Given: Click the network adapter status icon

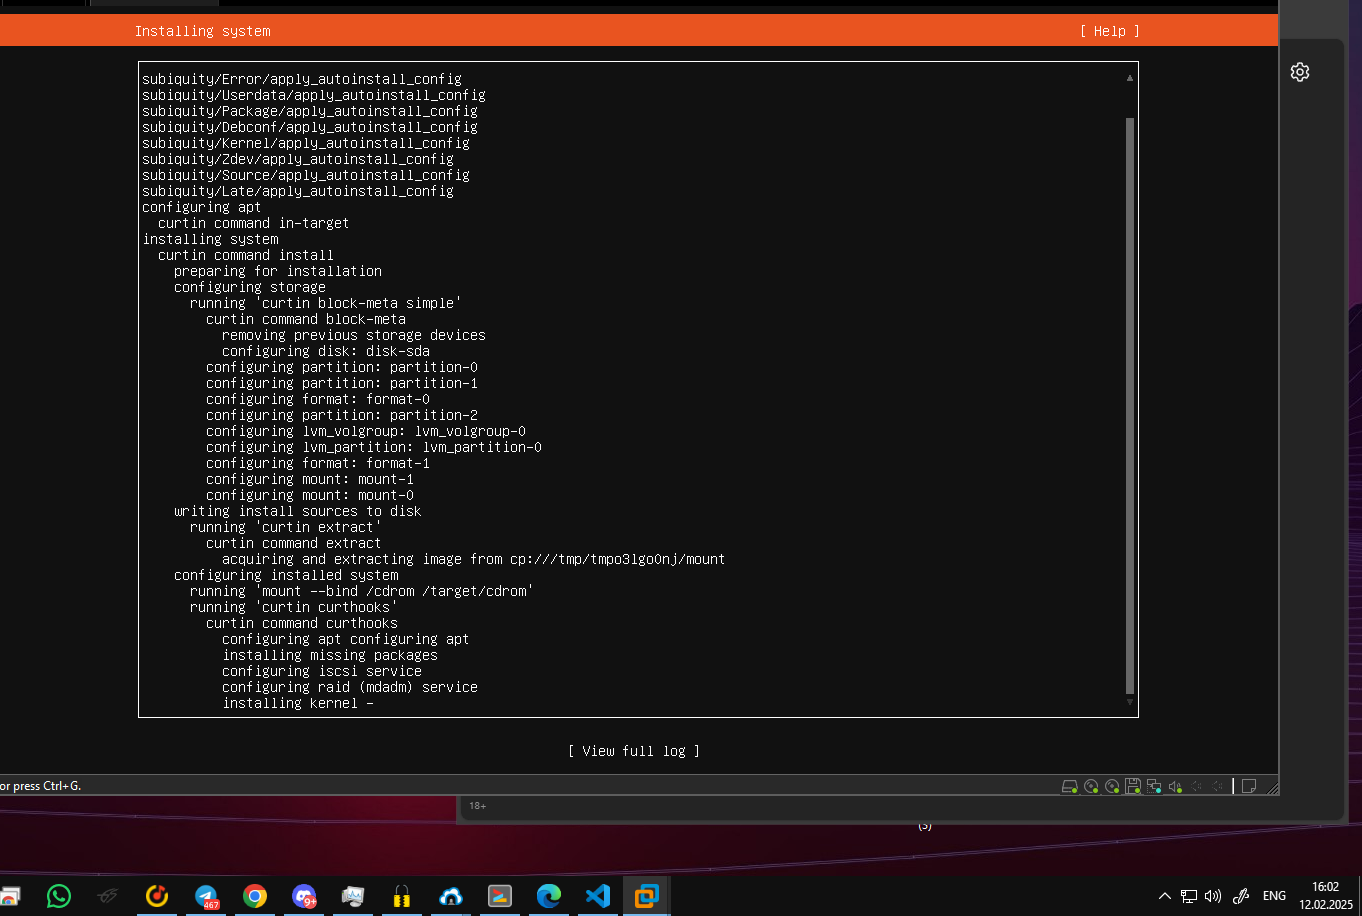Looking at the screenshot, I should (x=1154, y=786).
